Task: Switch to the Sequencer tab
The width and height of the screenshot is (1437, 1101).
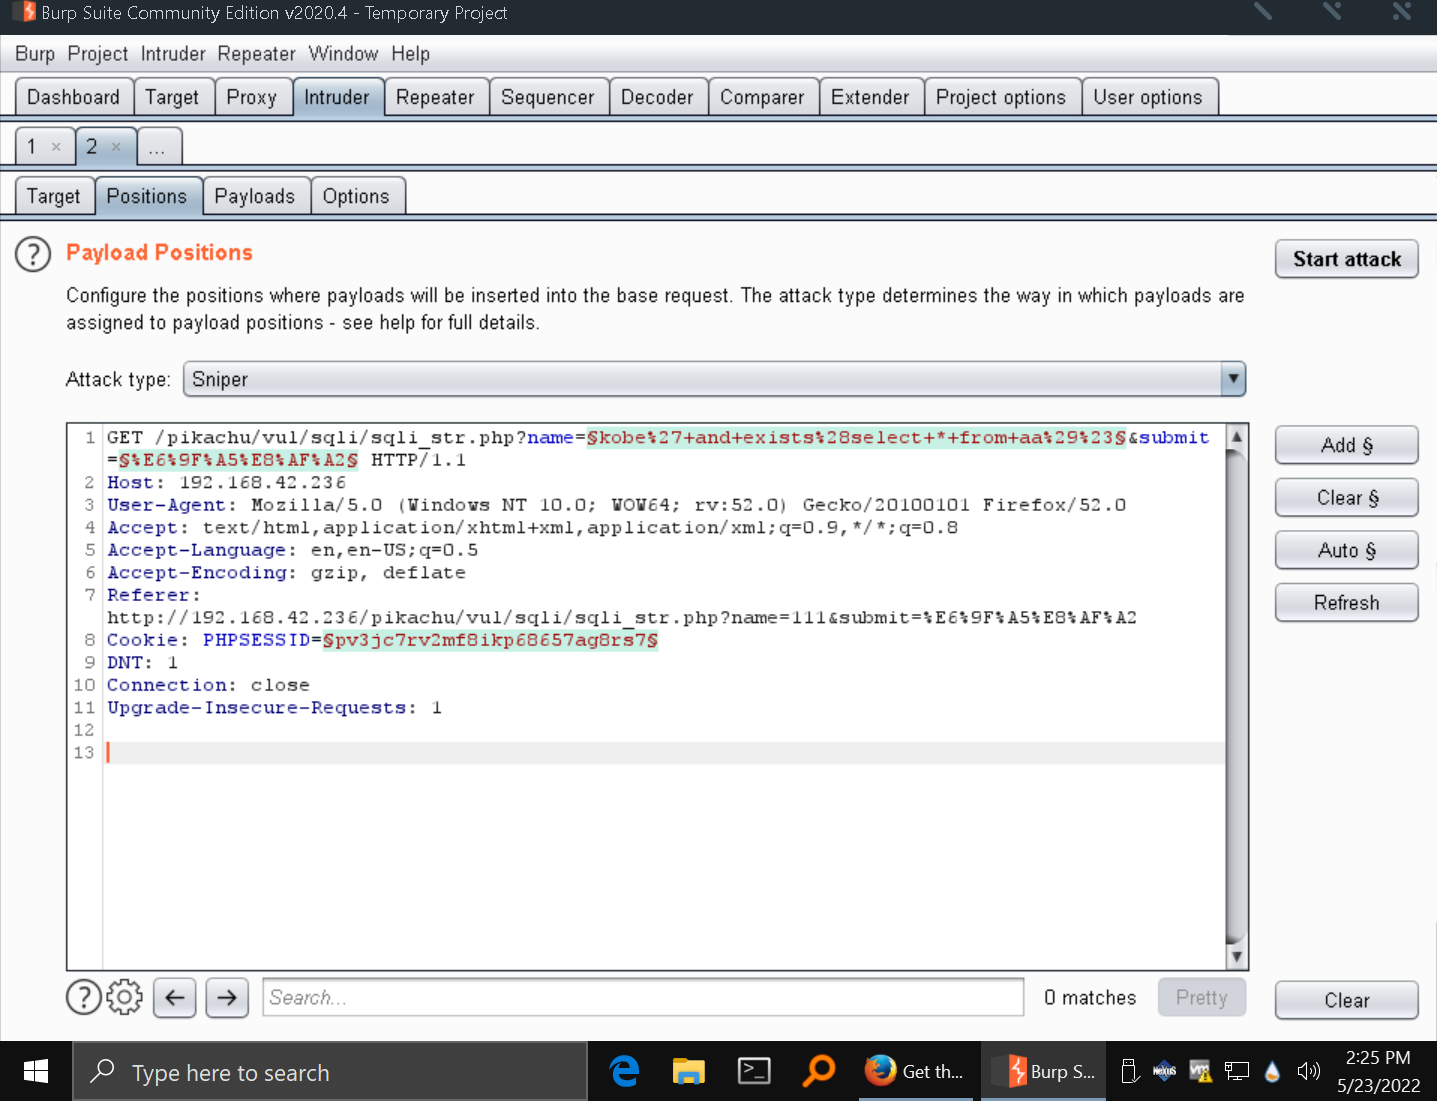Action: 548,97
